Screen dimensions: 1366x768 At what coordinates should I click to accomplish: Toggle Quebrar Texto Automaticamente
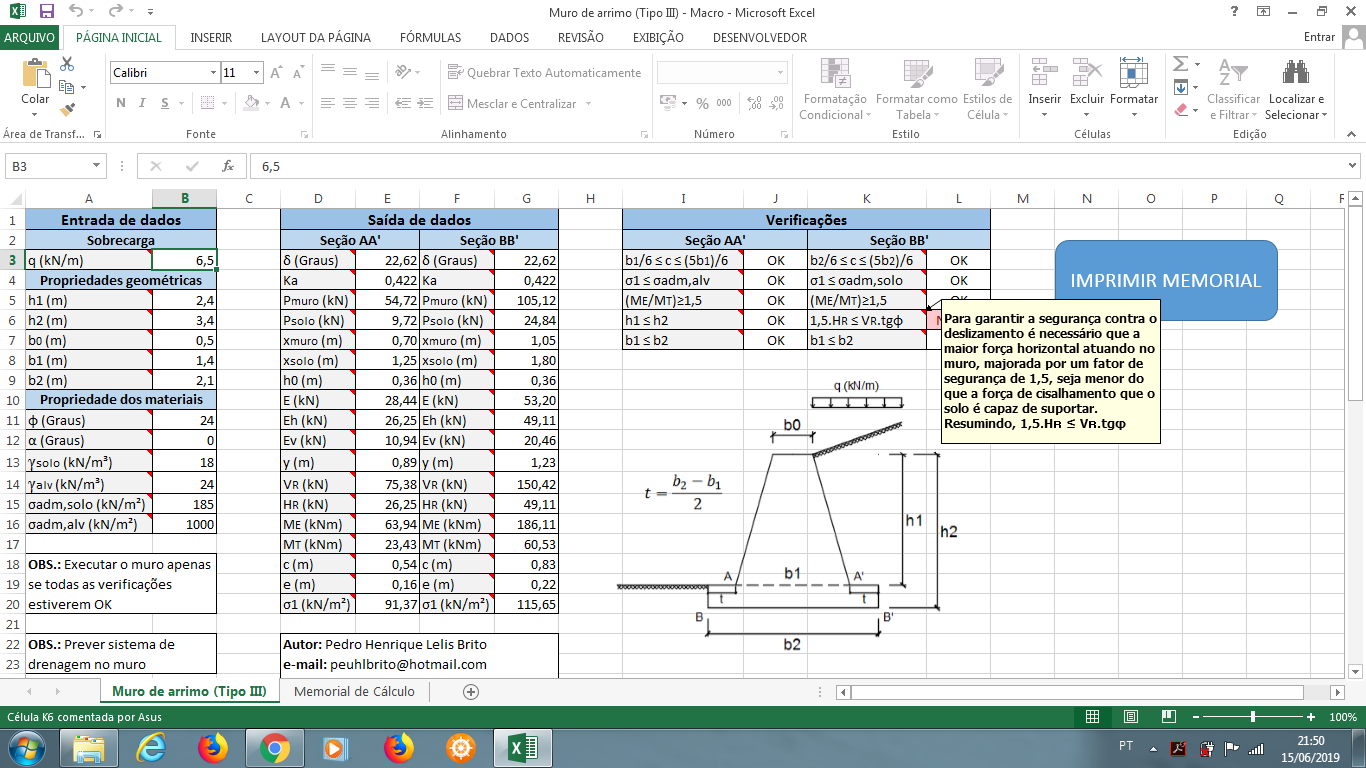pyautogui.click(x=544, y=73)
